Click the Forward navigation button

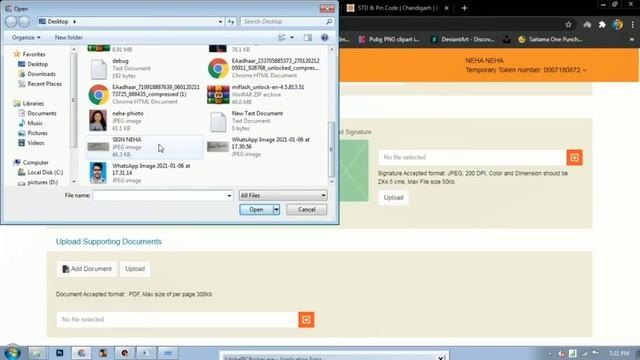24,22
